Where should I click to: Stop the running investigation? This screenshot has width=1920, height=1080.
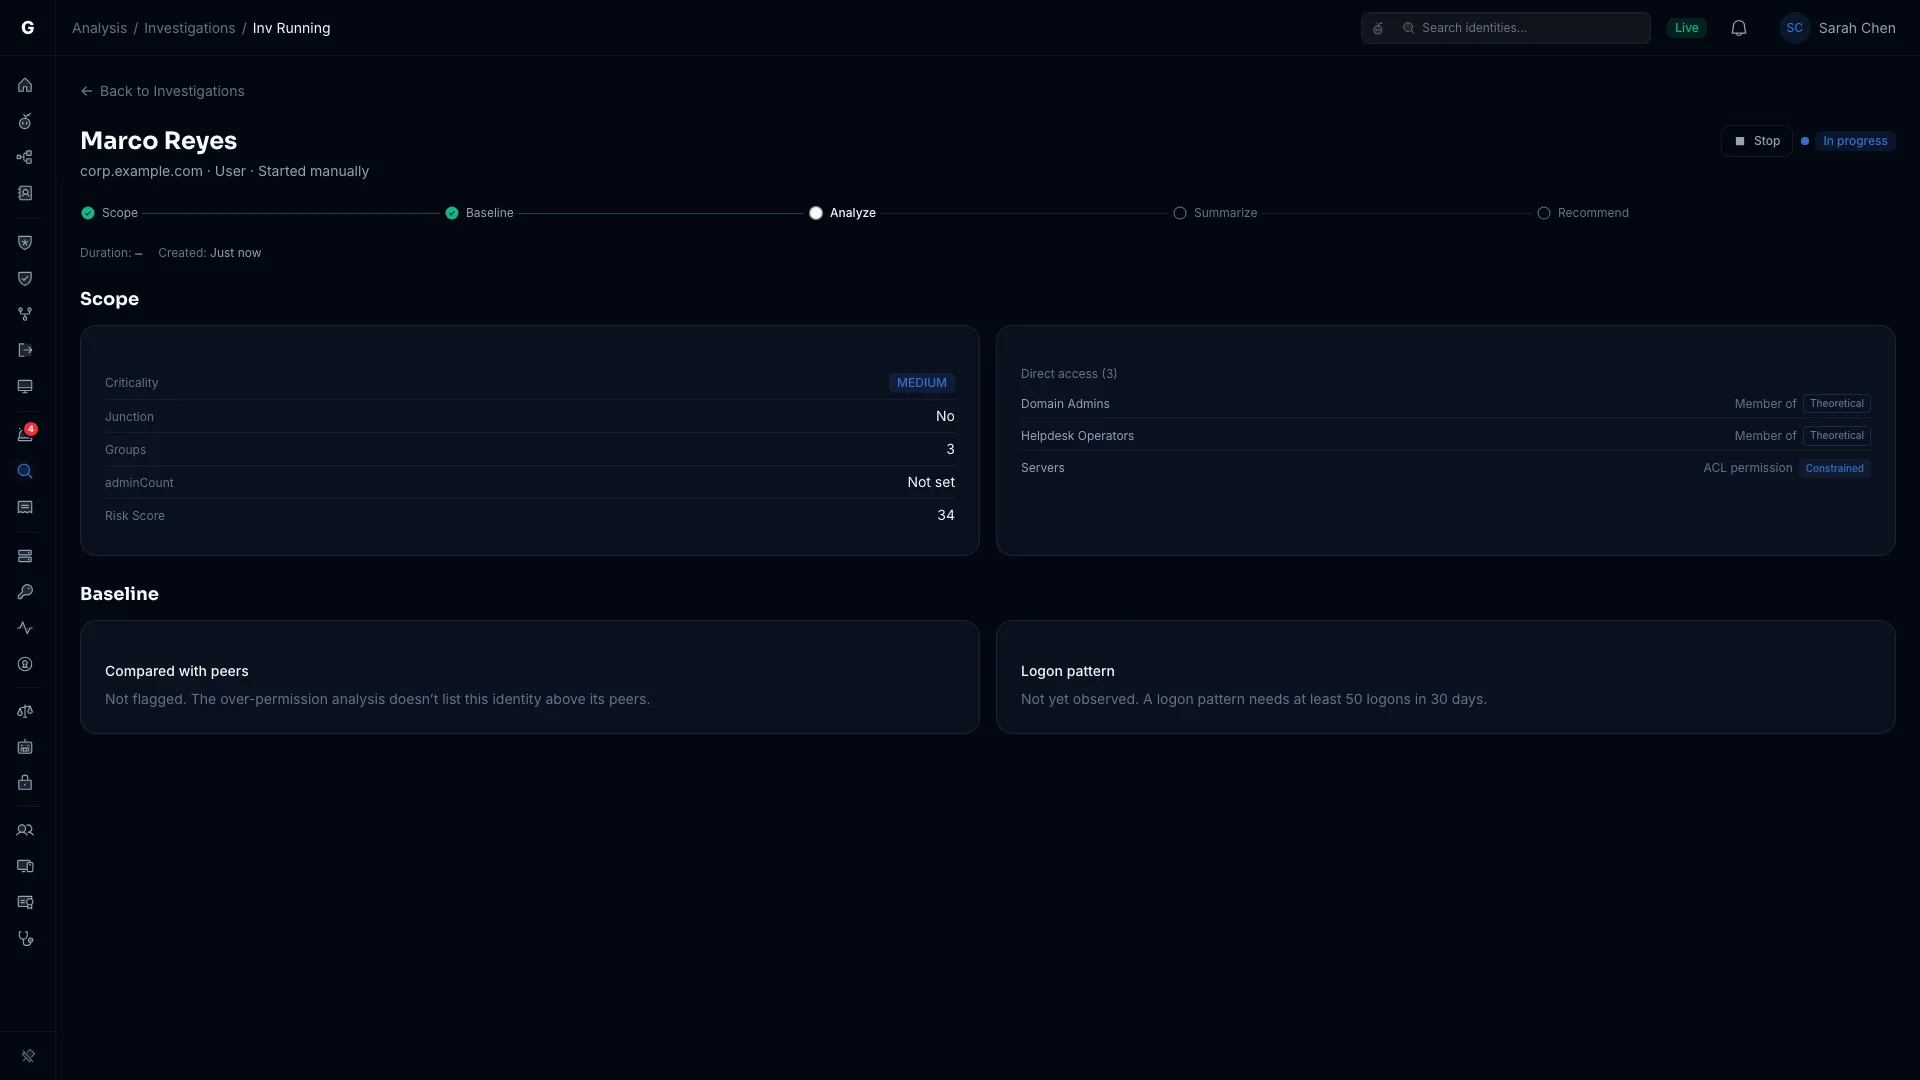(x=1756, y=141)
